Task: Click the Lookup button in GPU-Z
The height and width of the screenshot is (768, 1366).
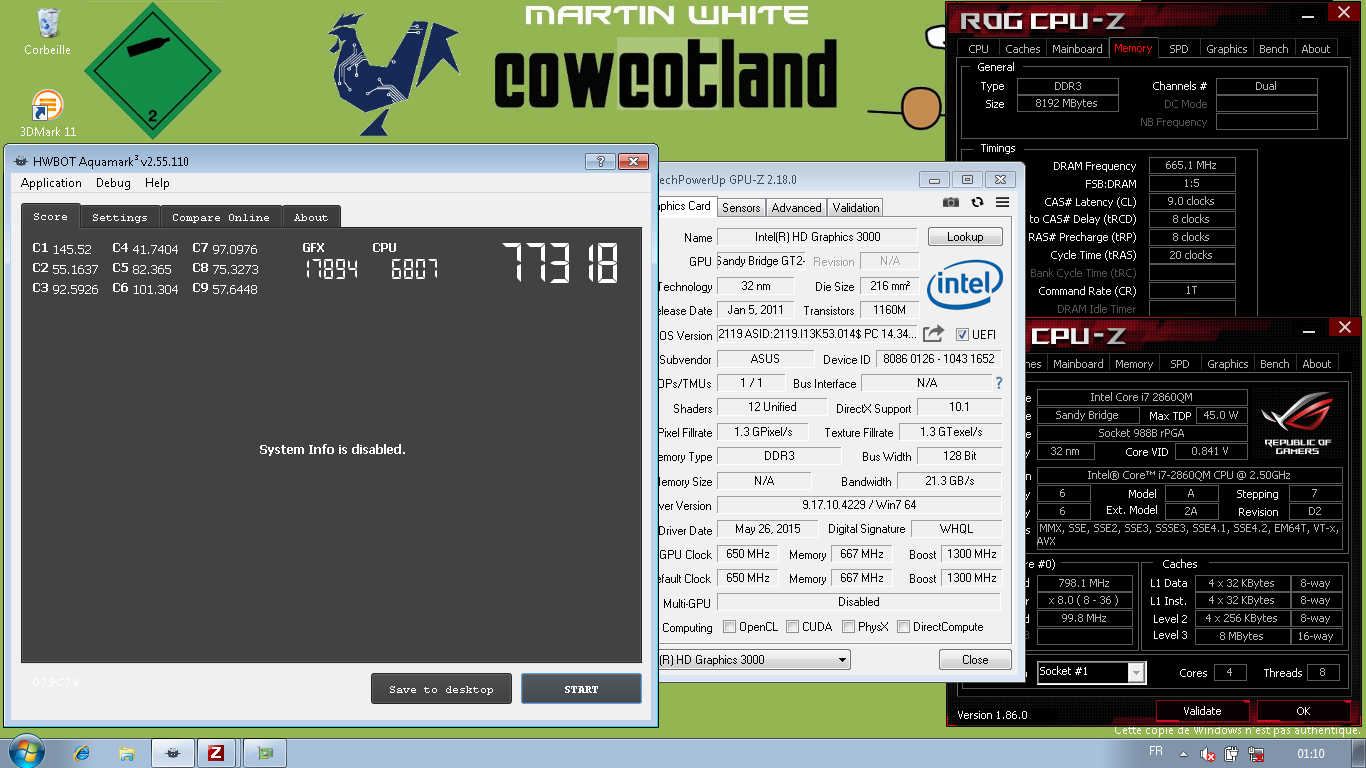Action: tap(965, 237)
